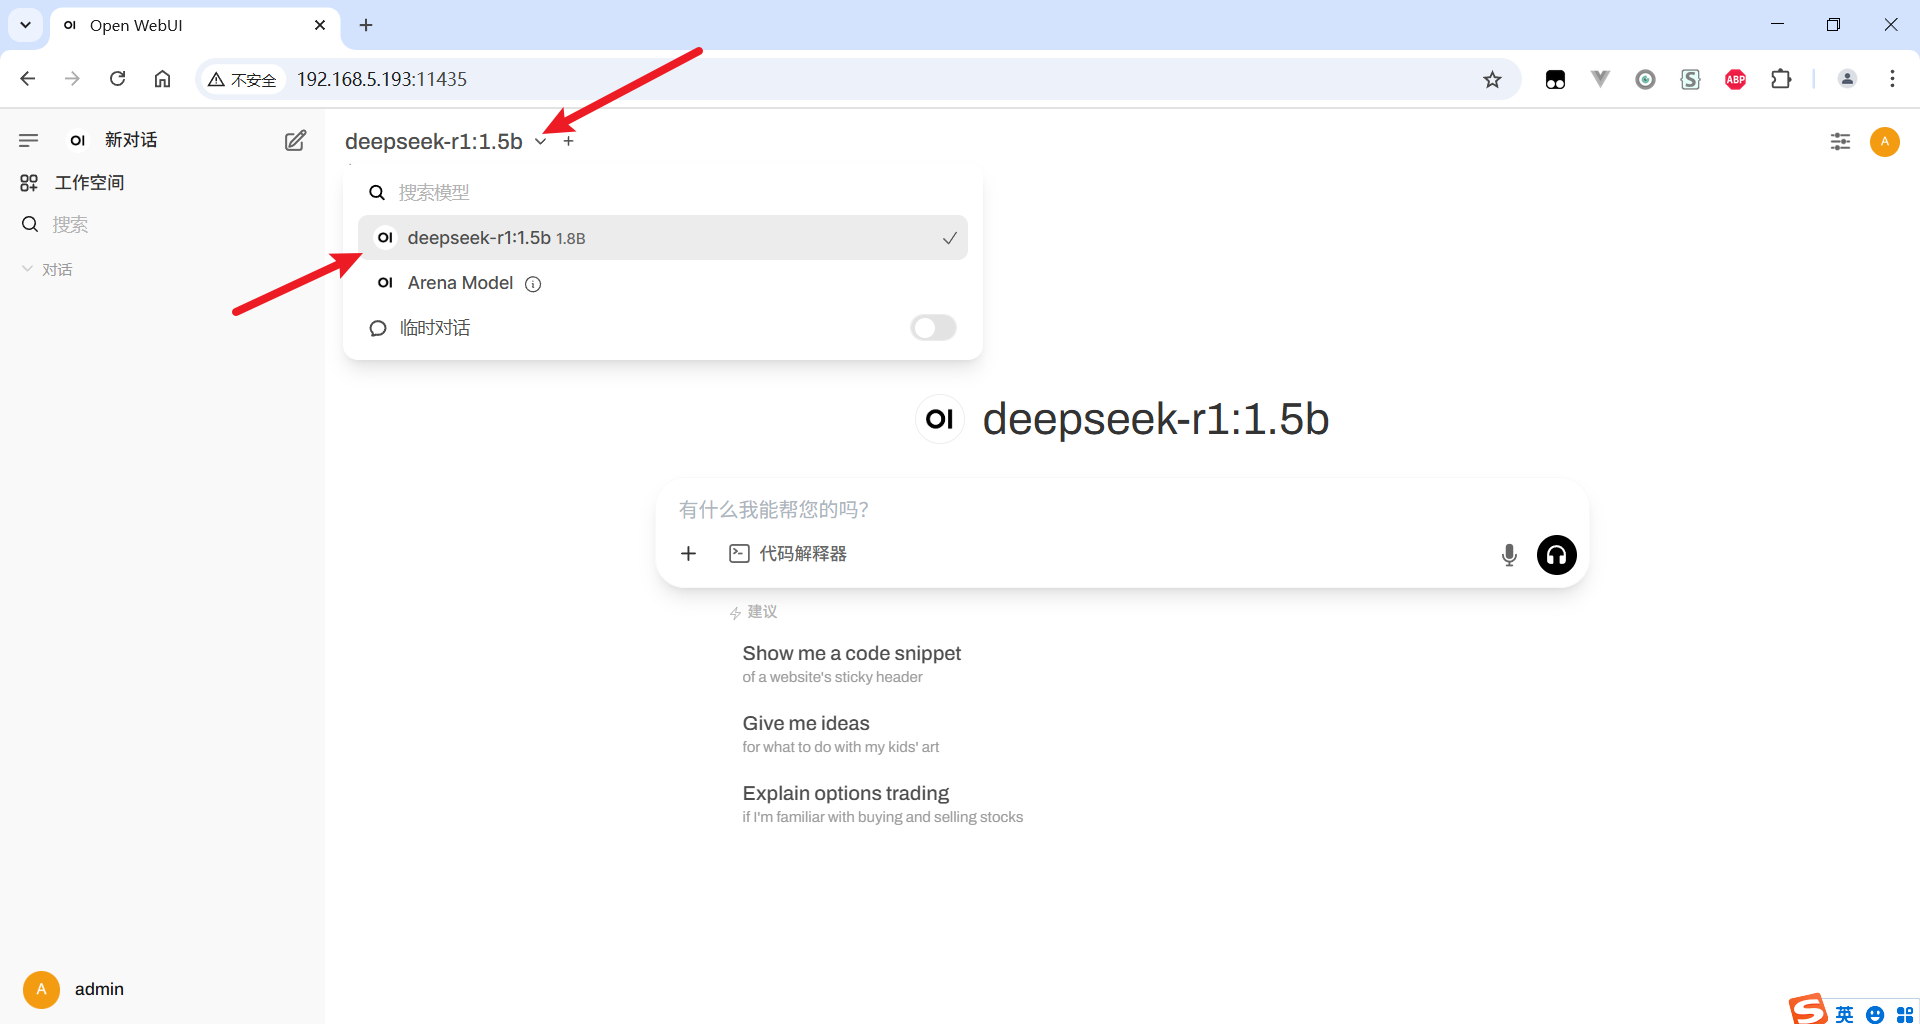Viewport: 1920px width, 1024px height.
Task: Start a new chat with the edit icon
Action: 295,140
